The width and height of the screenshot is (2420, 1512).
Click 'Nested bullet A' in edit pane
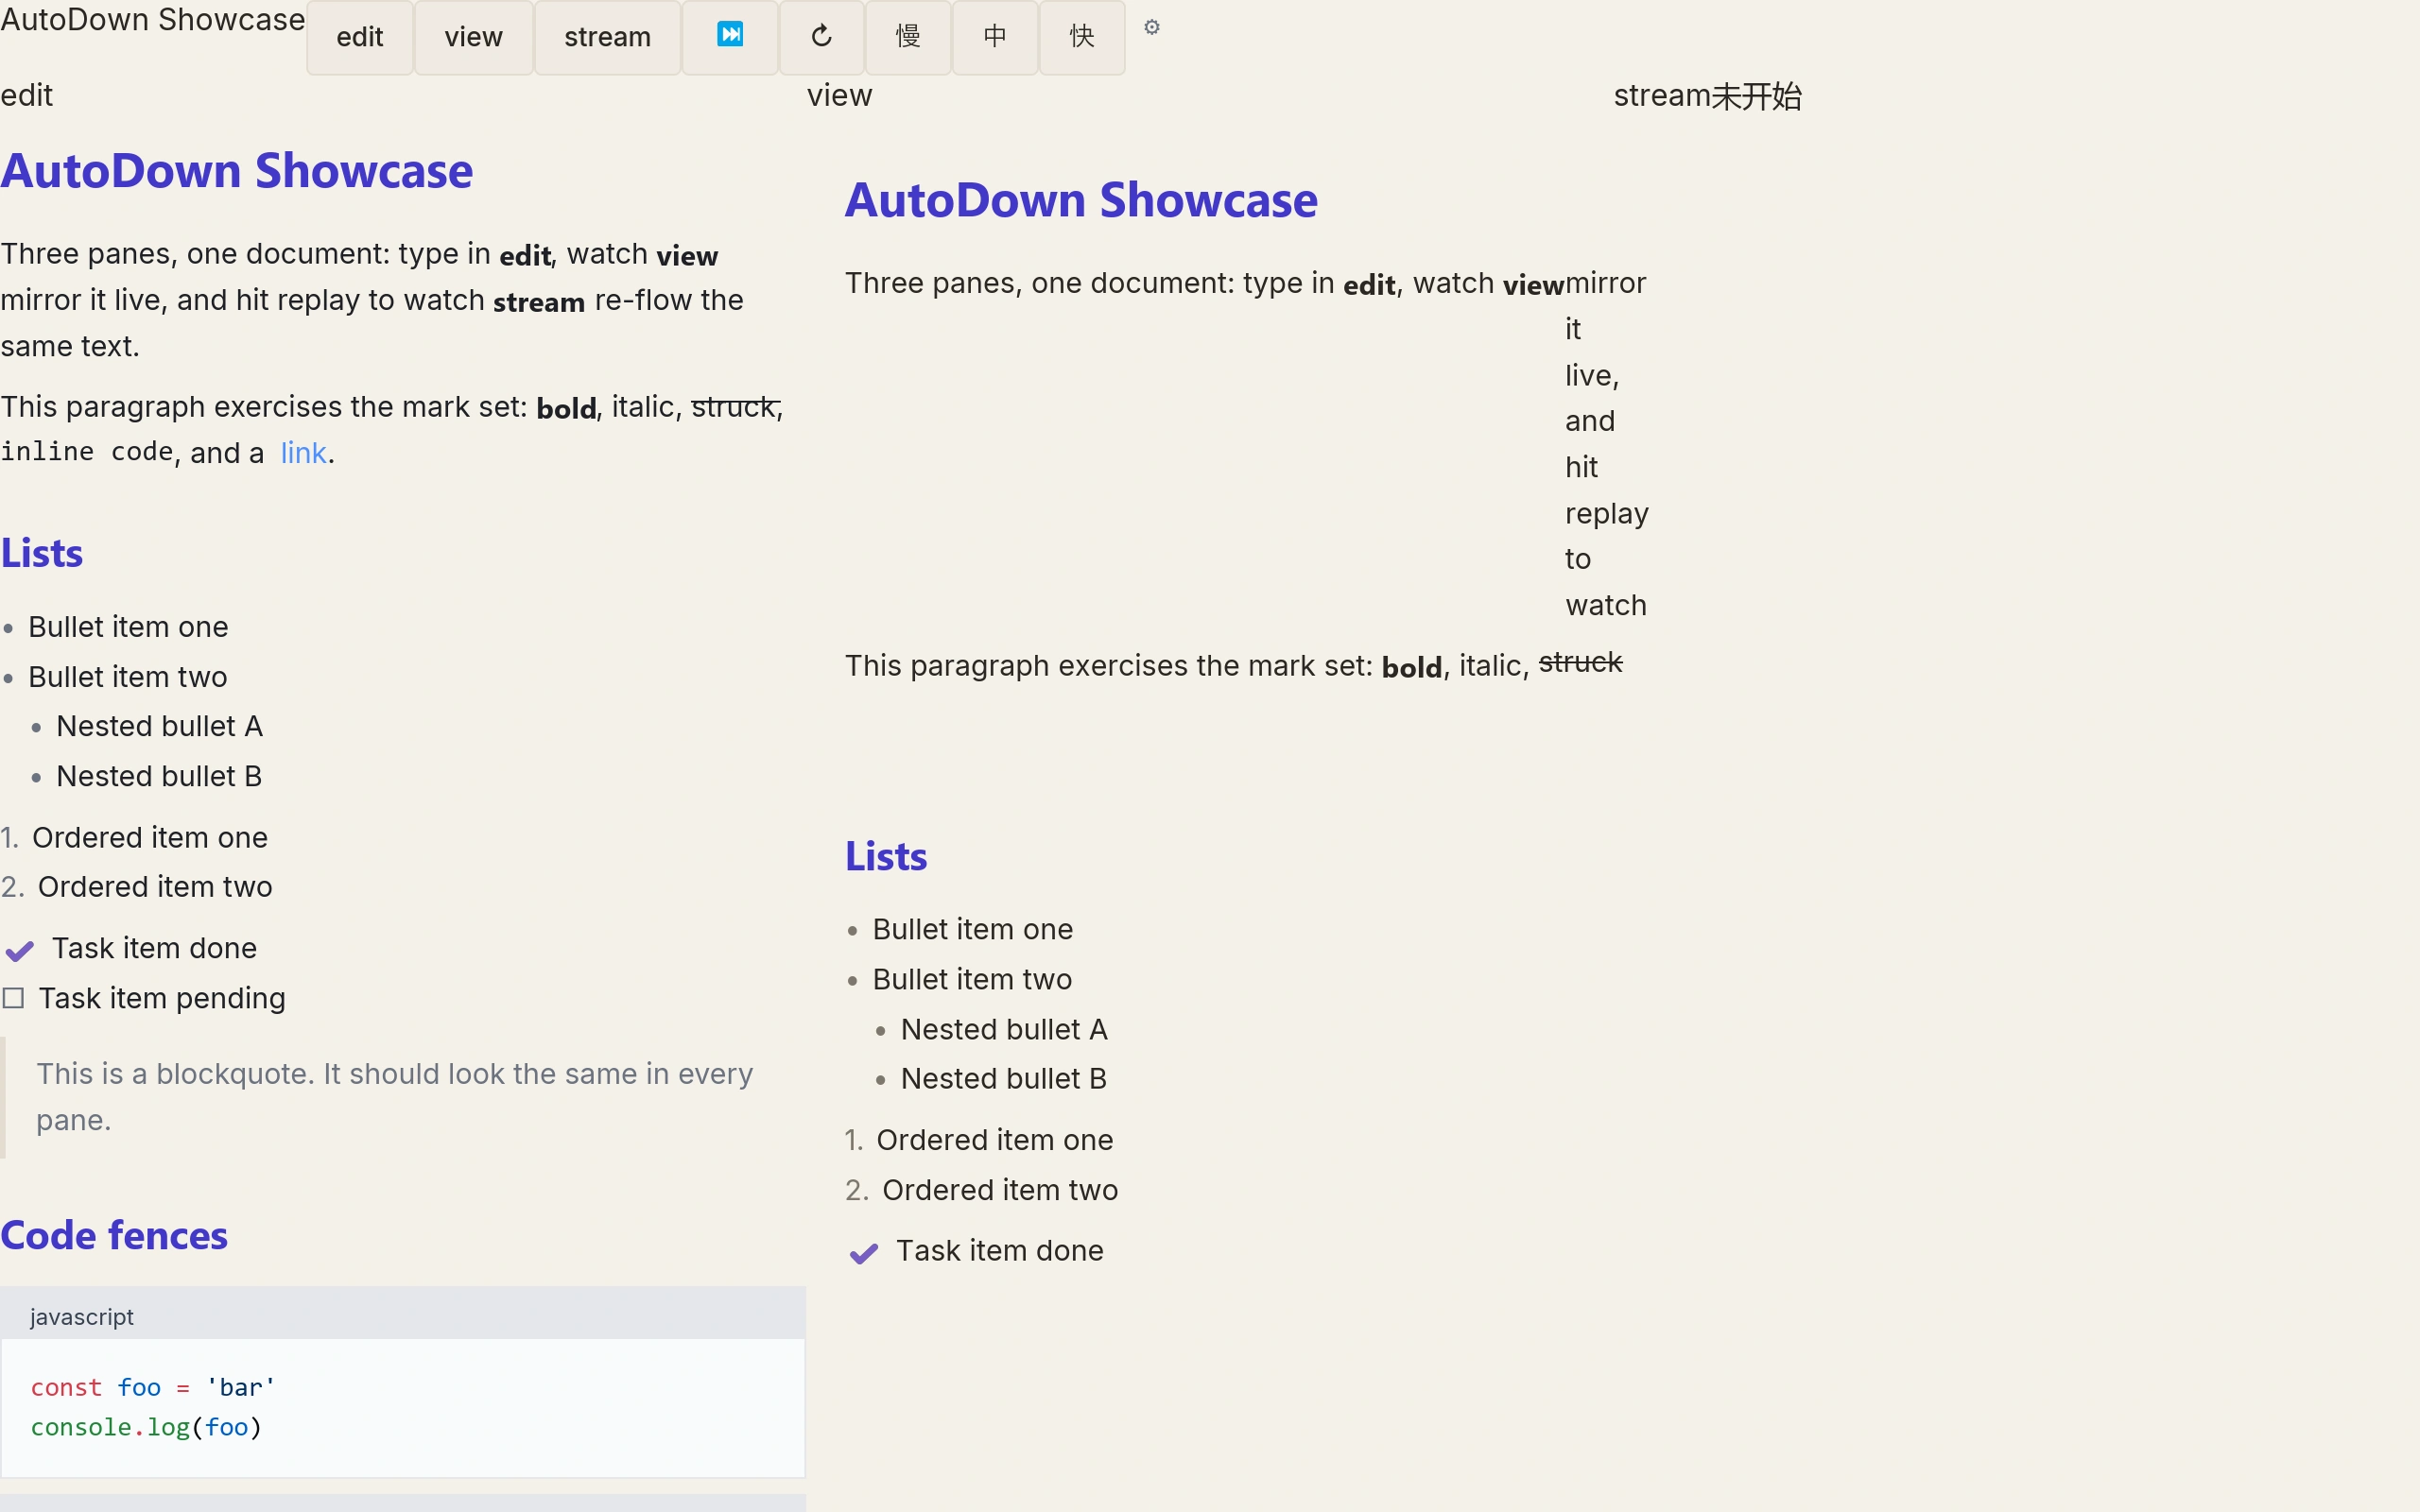pyautogui.click(x=160, y=726)
